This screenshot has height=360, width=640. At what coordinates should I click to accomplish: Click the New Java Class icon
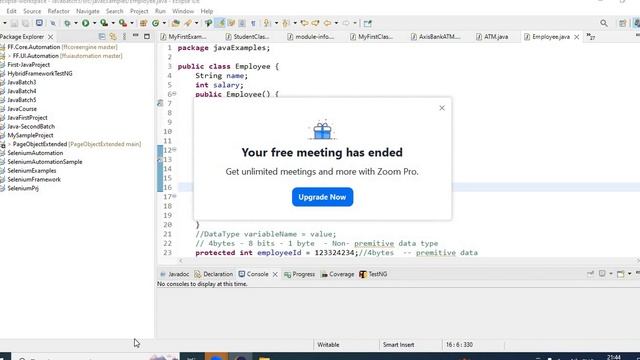(156, 23)
